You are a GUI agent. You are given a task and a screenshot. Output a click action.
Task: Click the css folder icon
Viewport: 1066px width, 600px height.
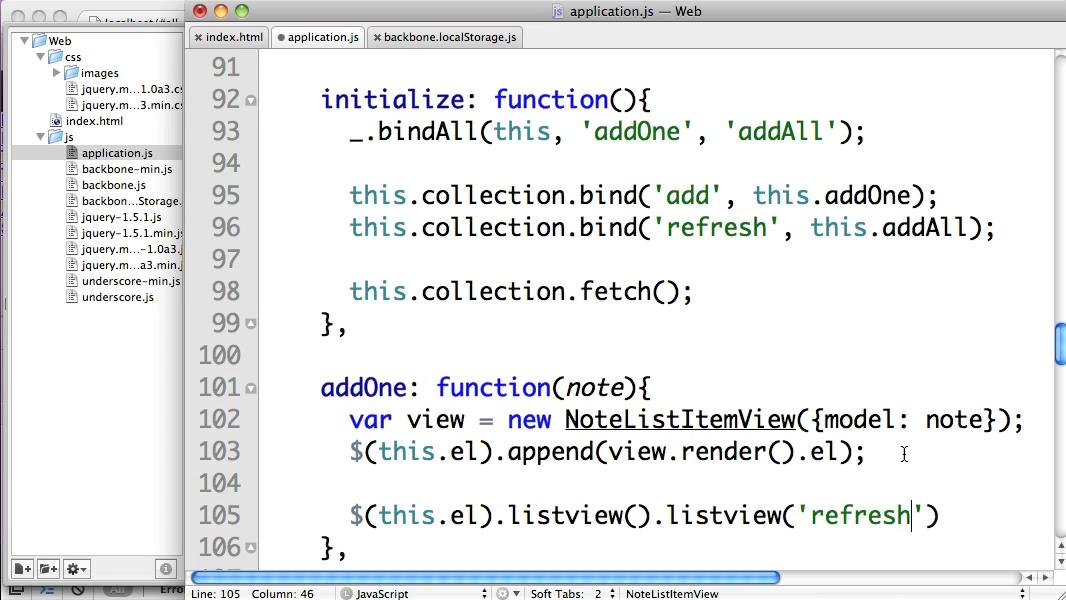[56, 56]
